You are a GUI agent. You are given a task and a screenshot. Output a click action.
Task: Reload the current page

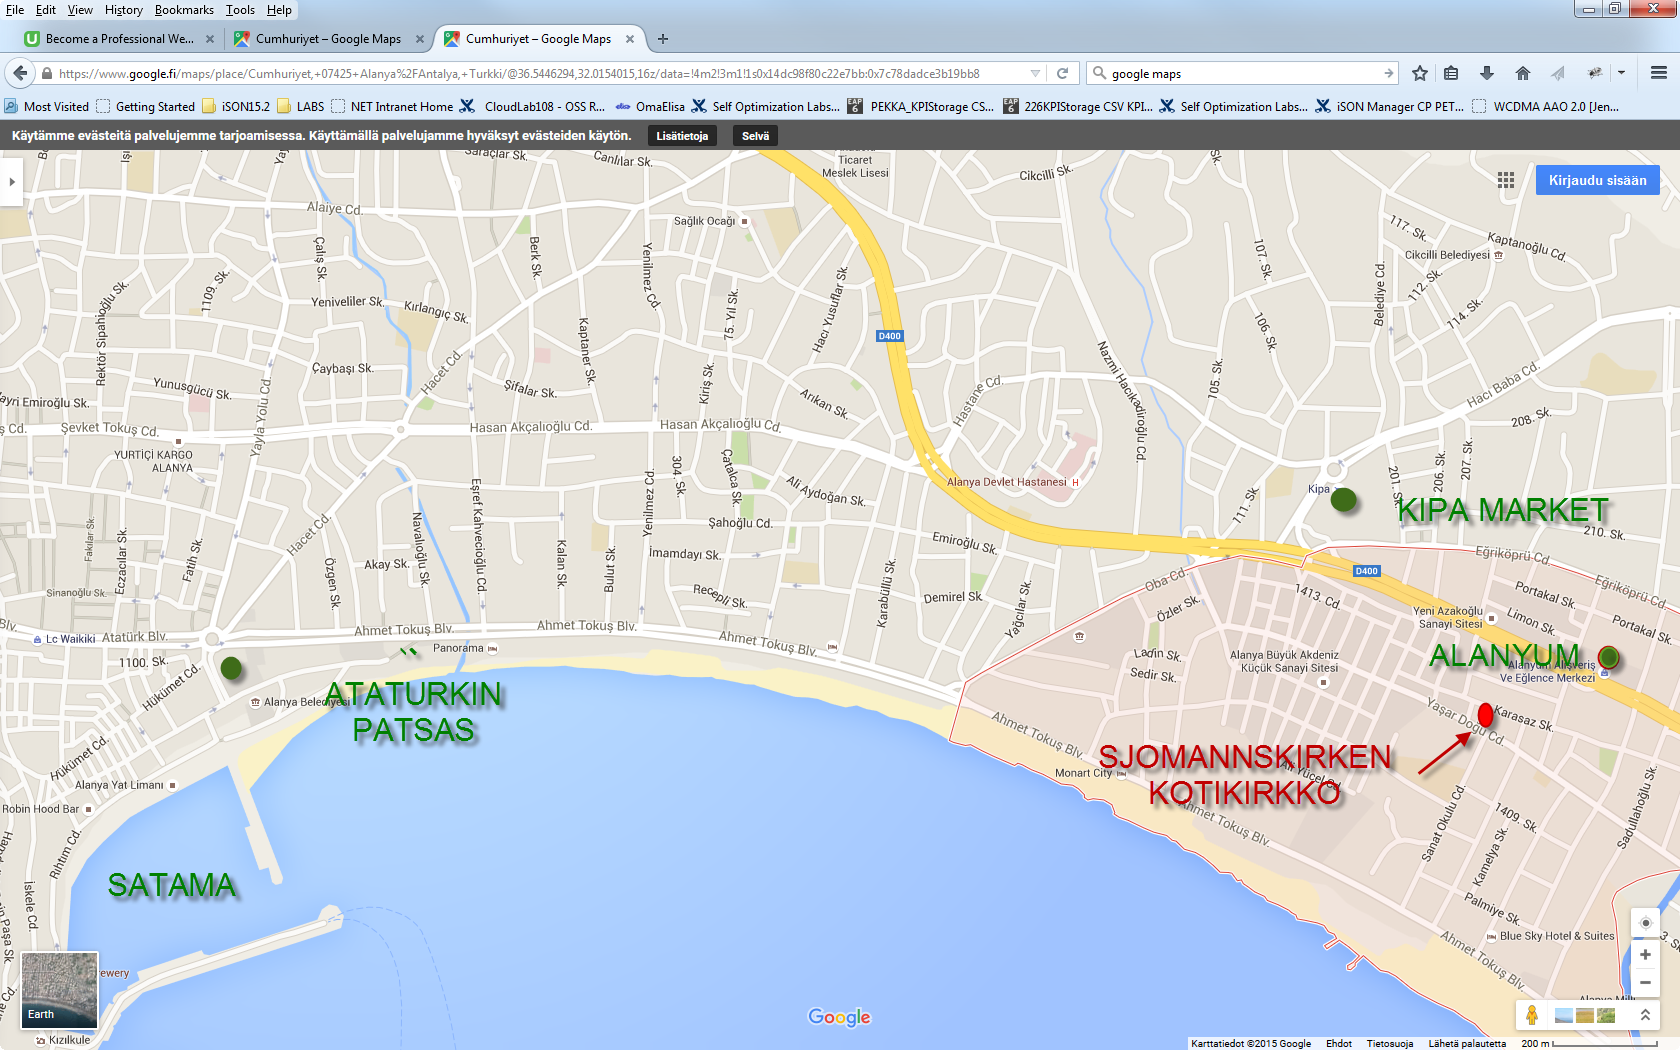pos(1063,73)
